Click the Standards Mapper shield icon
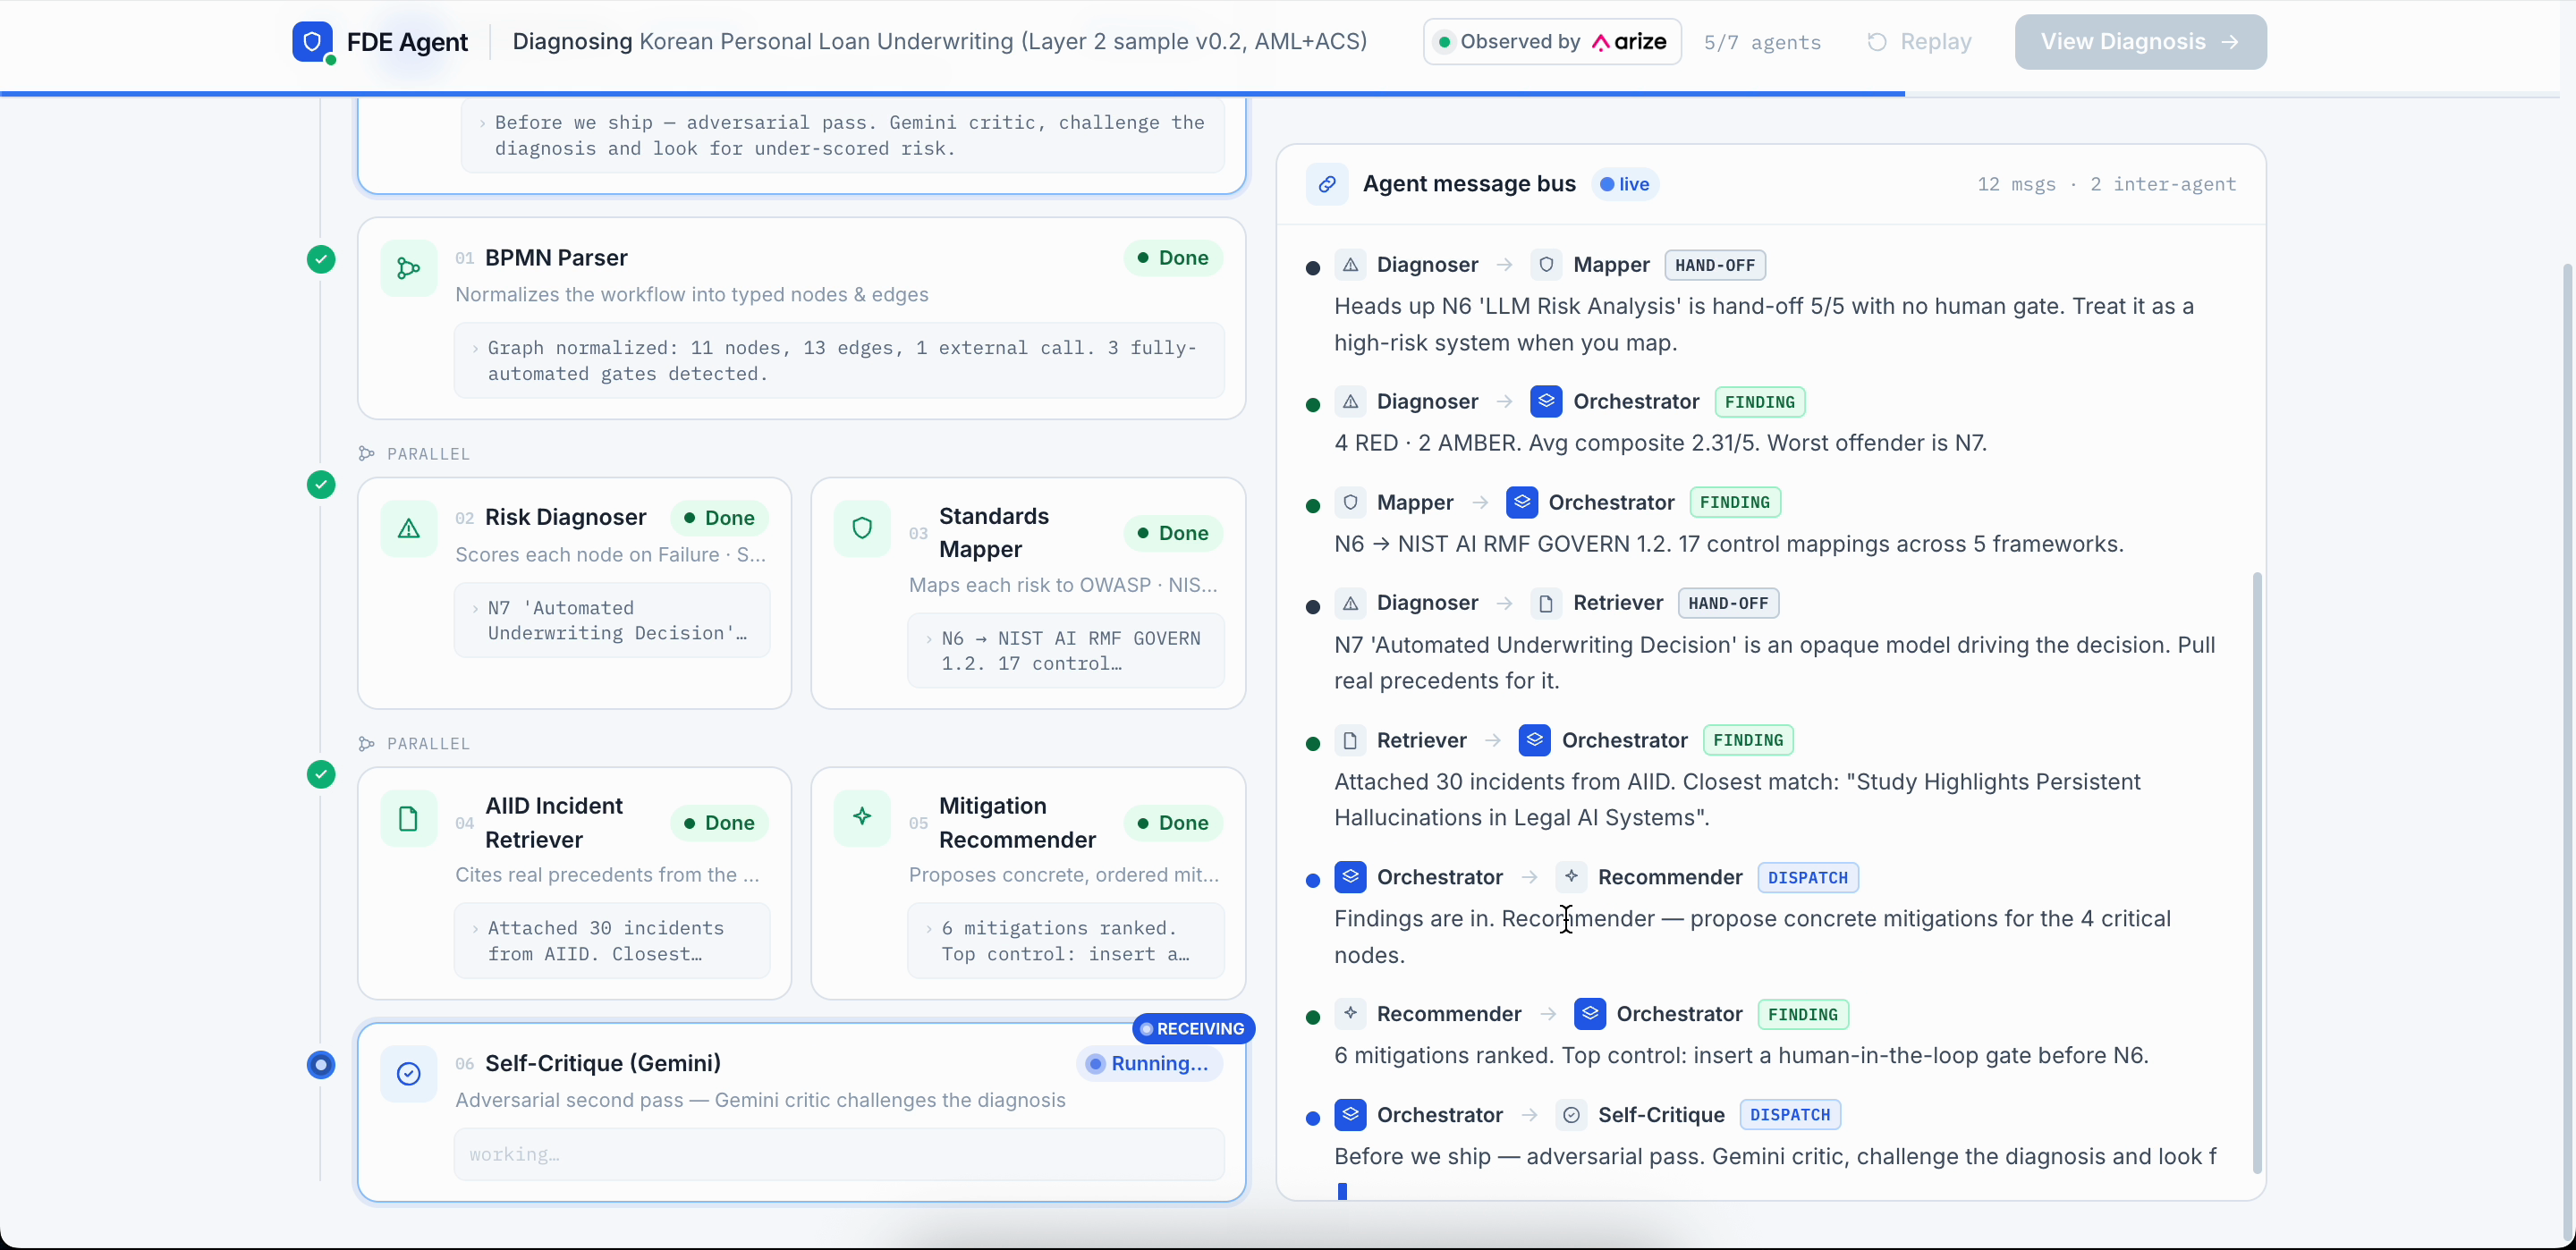This screenshot has height=1250, width=2576. [862, 529]
